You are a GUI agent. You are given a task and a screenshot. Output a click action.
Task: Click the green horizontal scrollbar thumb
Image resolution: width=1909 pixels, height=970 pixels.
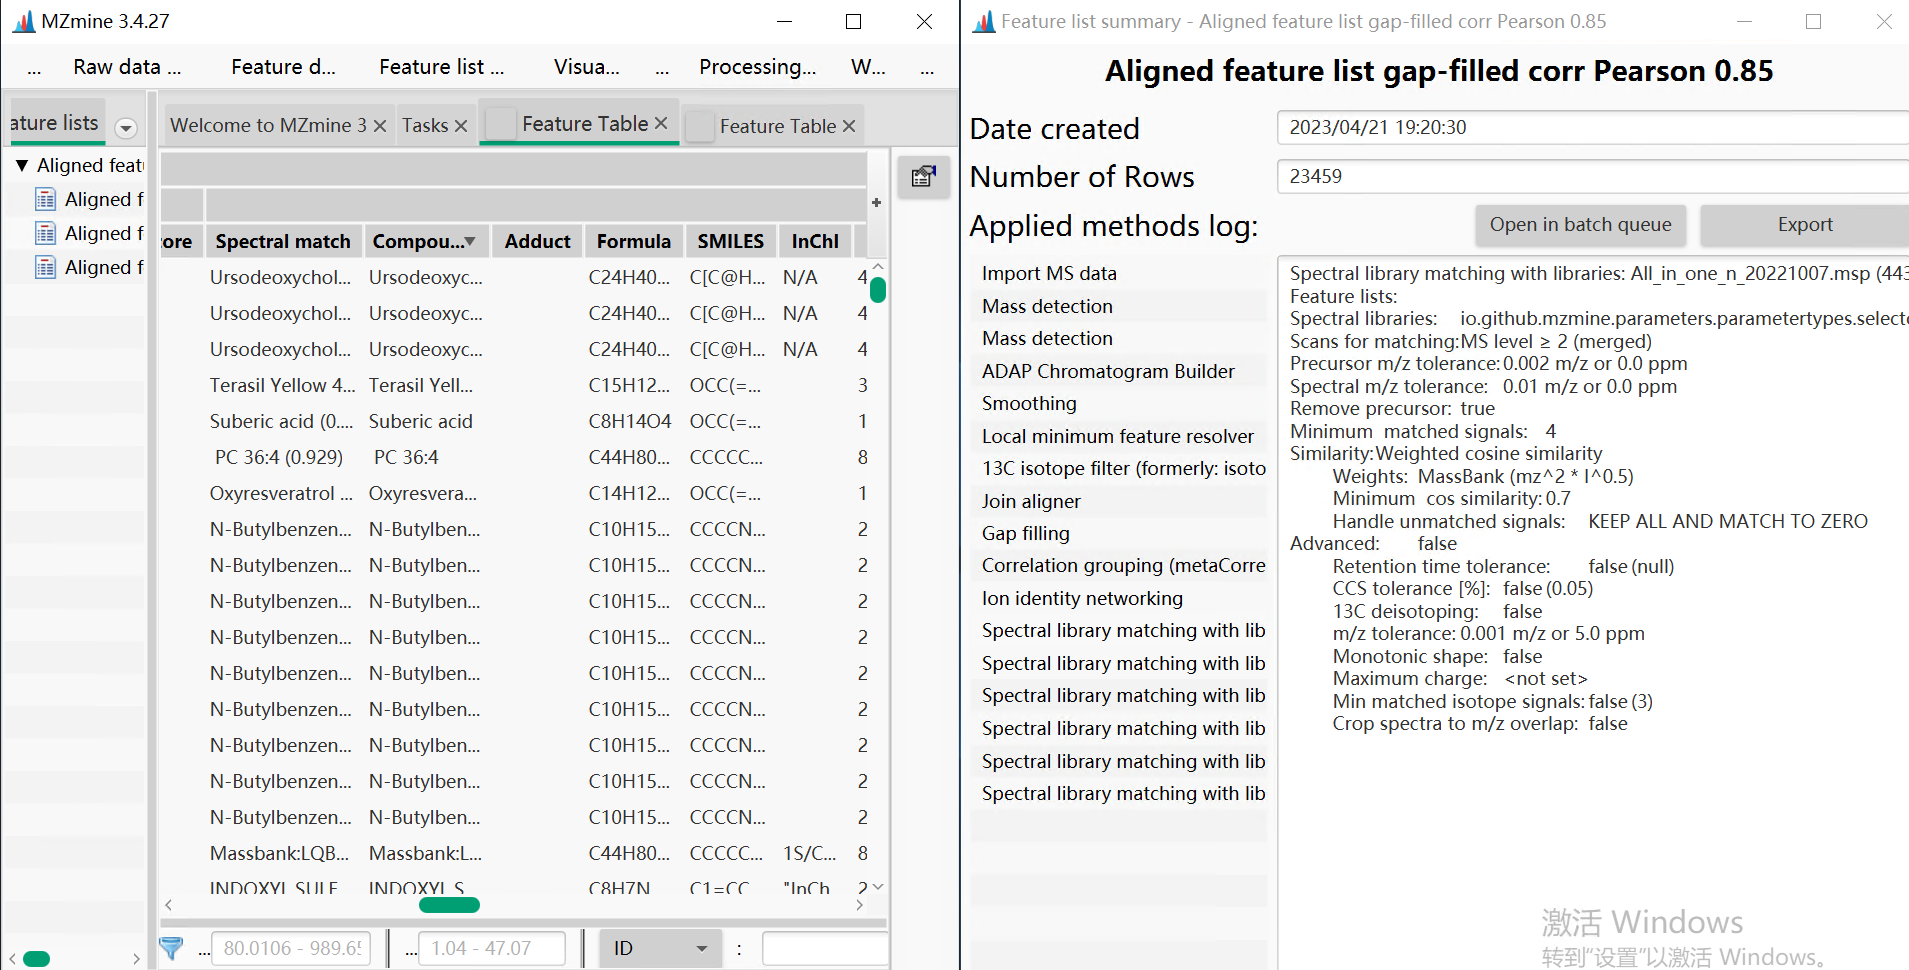[449, 904]
